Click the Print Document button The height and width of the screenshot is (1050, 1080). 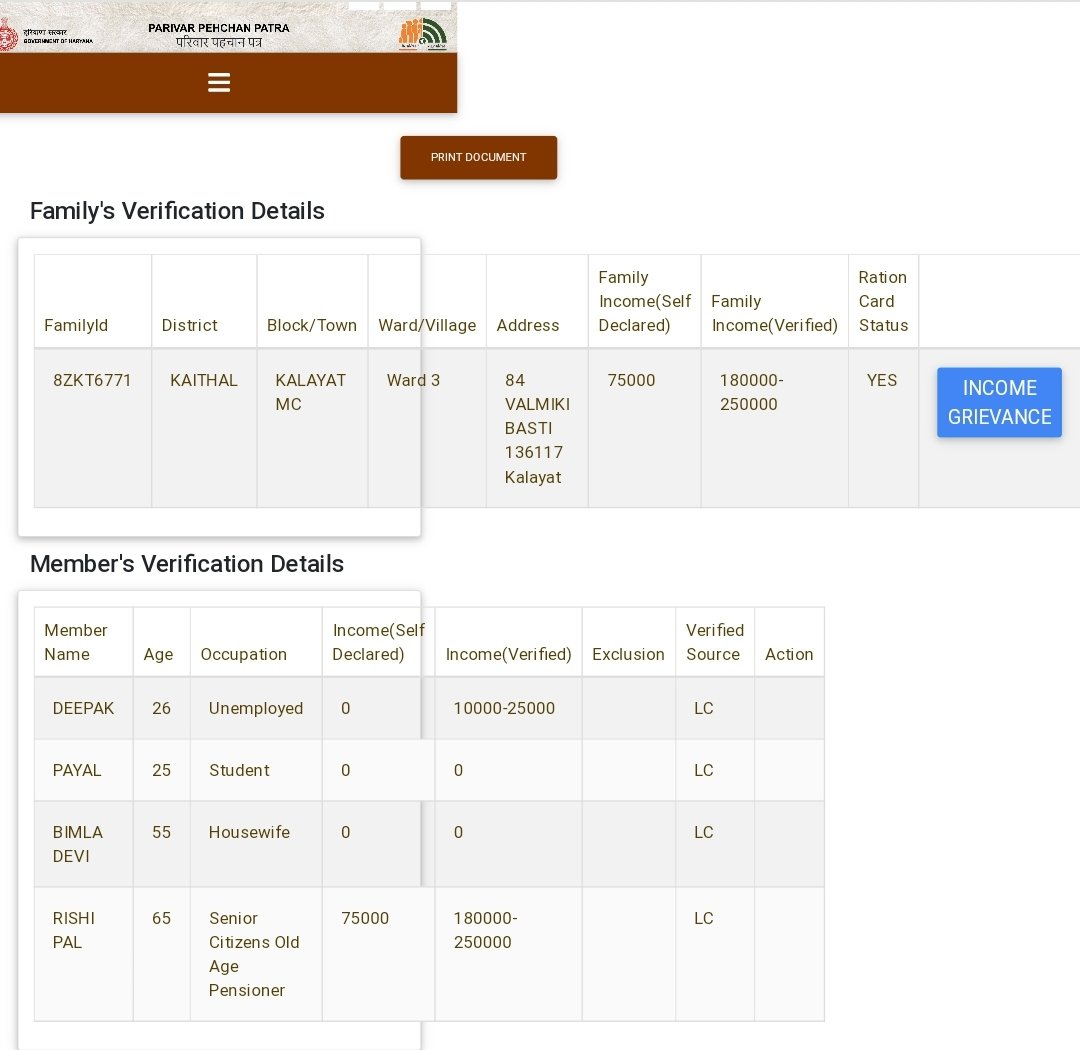pyautogui.click(x=479, y=157)
